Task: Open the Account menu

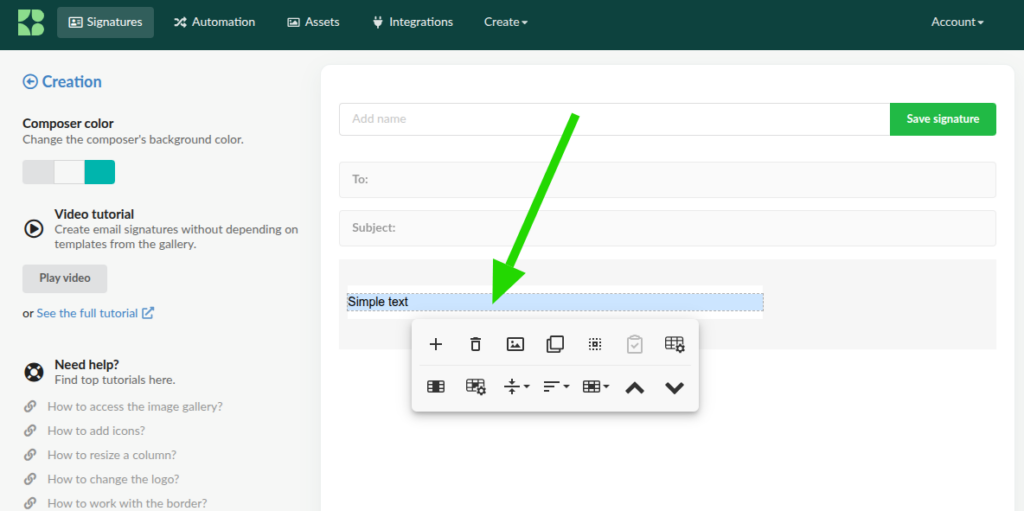Action: (957, 22)
